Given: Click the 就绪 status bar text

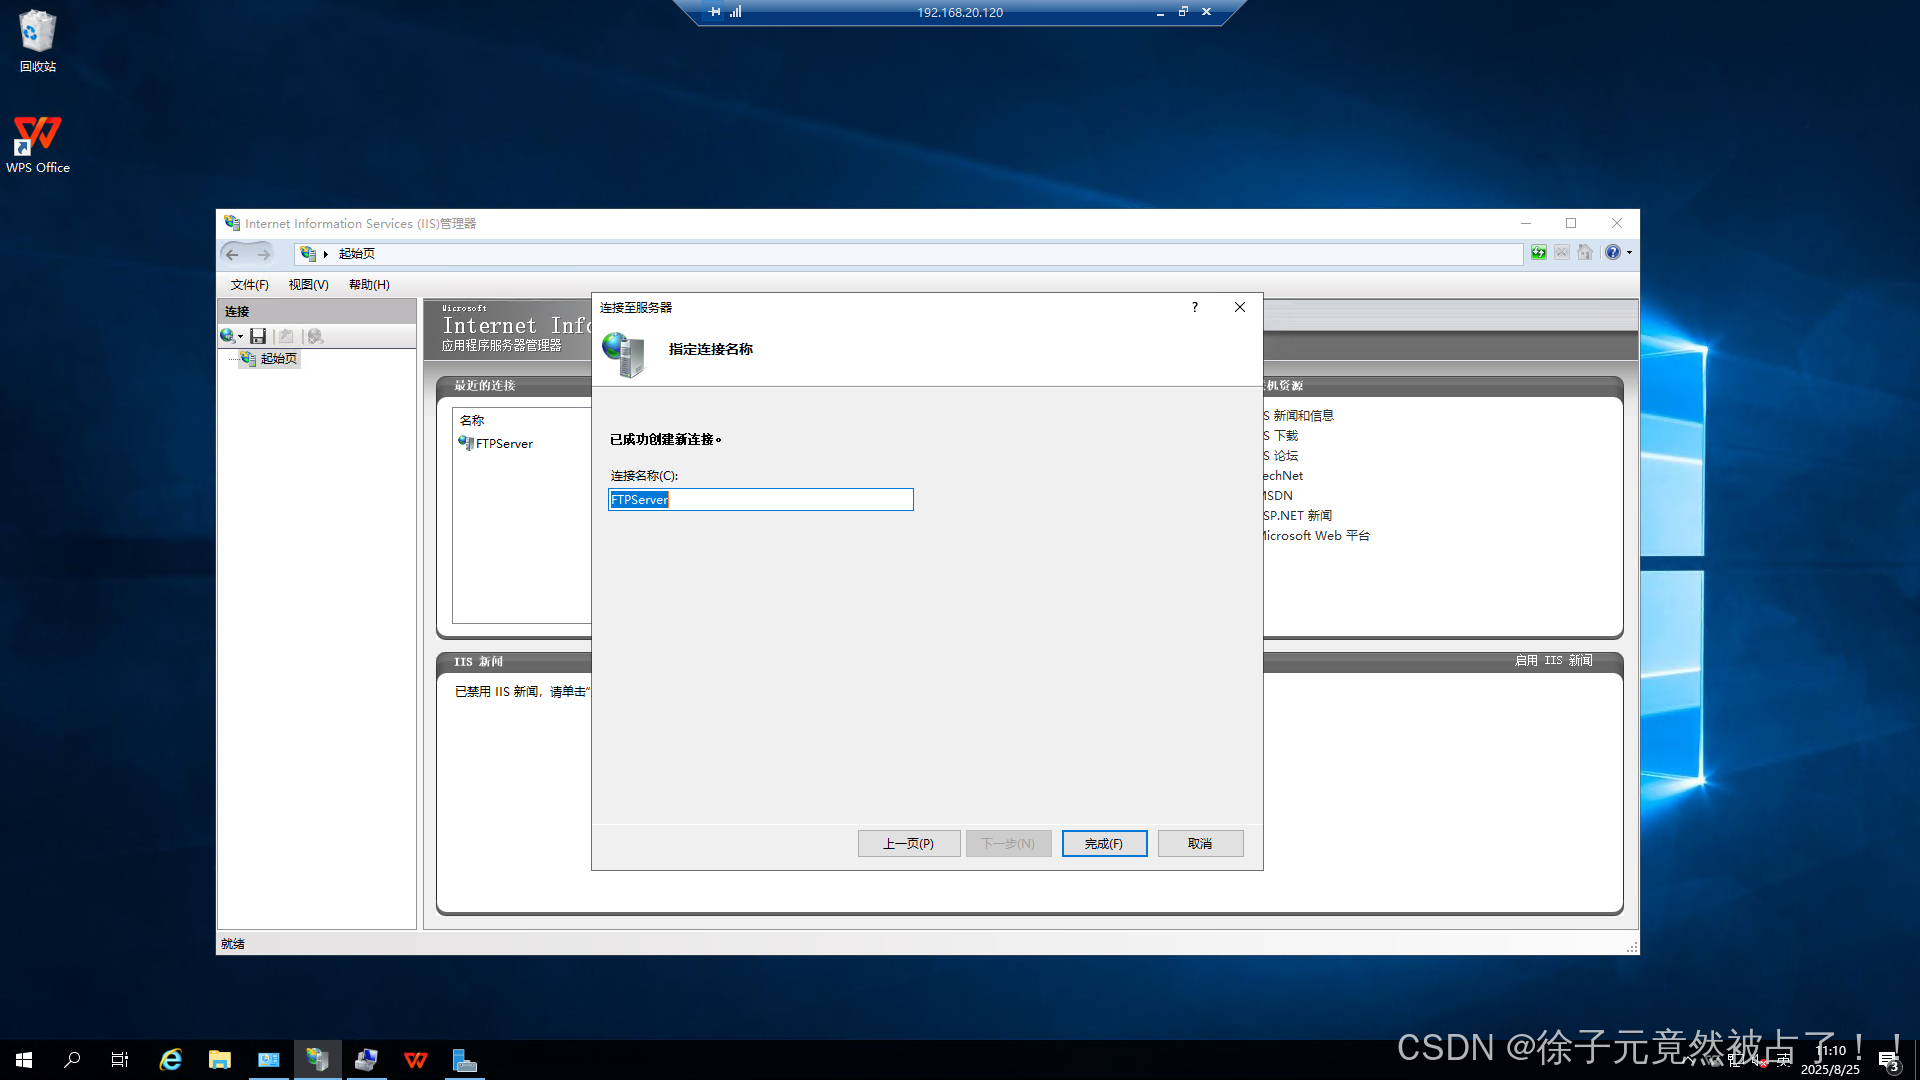Looking at the screenshot, I should (x=233, y=944).
